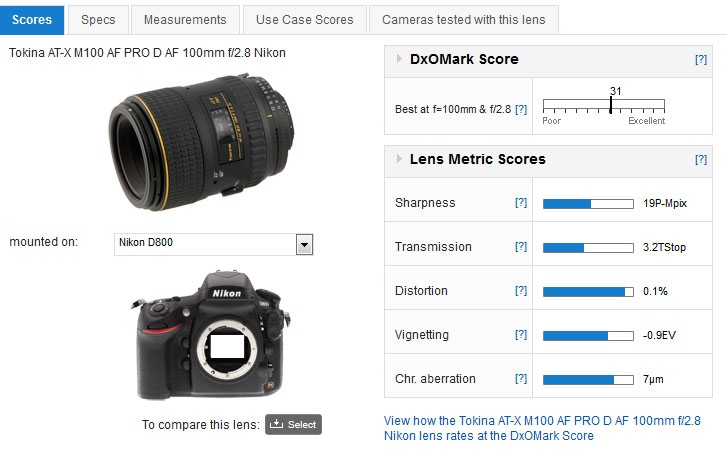Click the Sharpness score bar
The height and width of the screenshot is (450, 727).
point(588,203)
